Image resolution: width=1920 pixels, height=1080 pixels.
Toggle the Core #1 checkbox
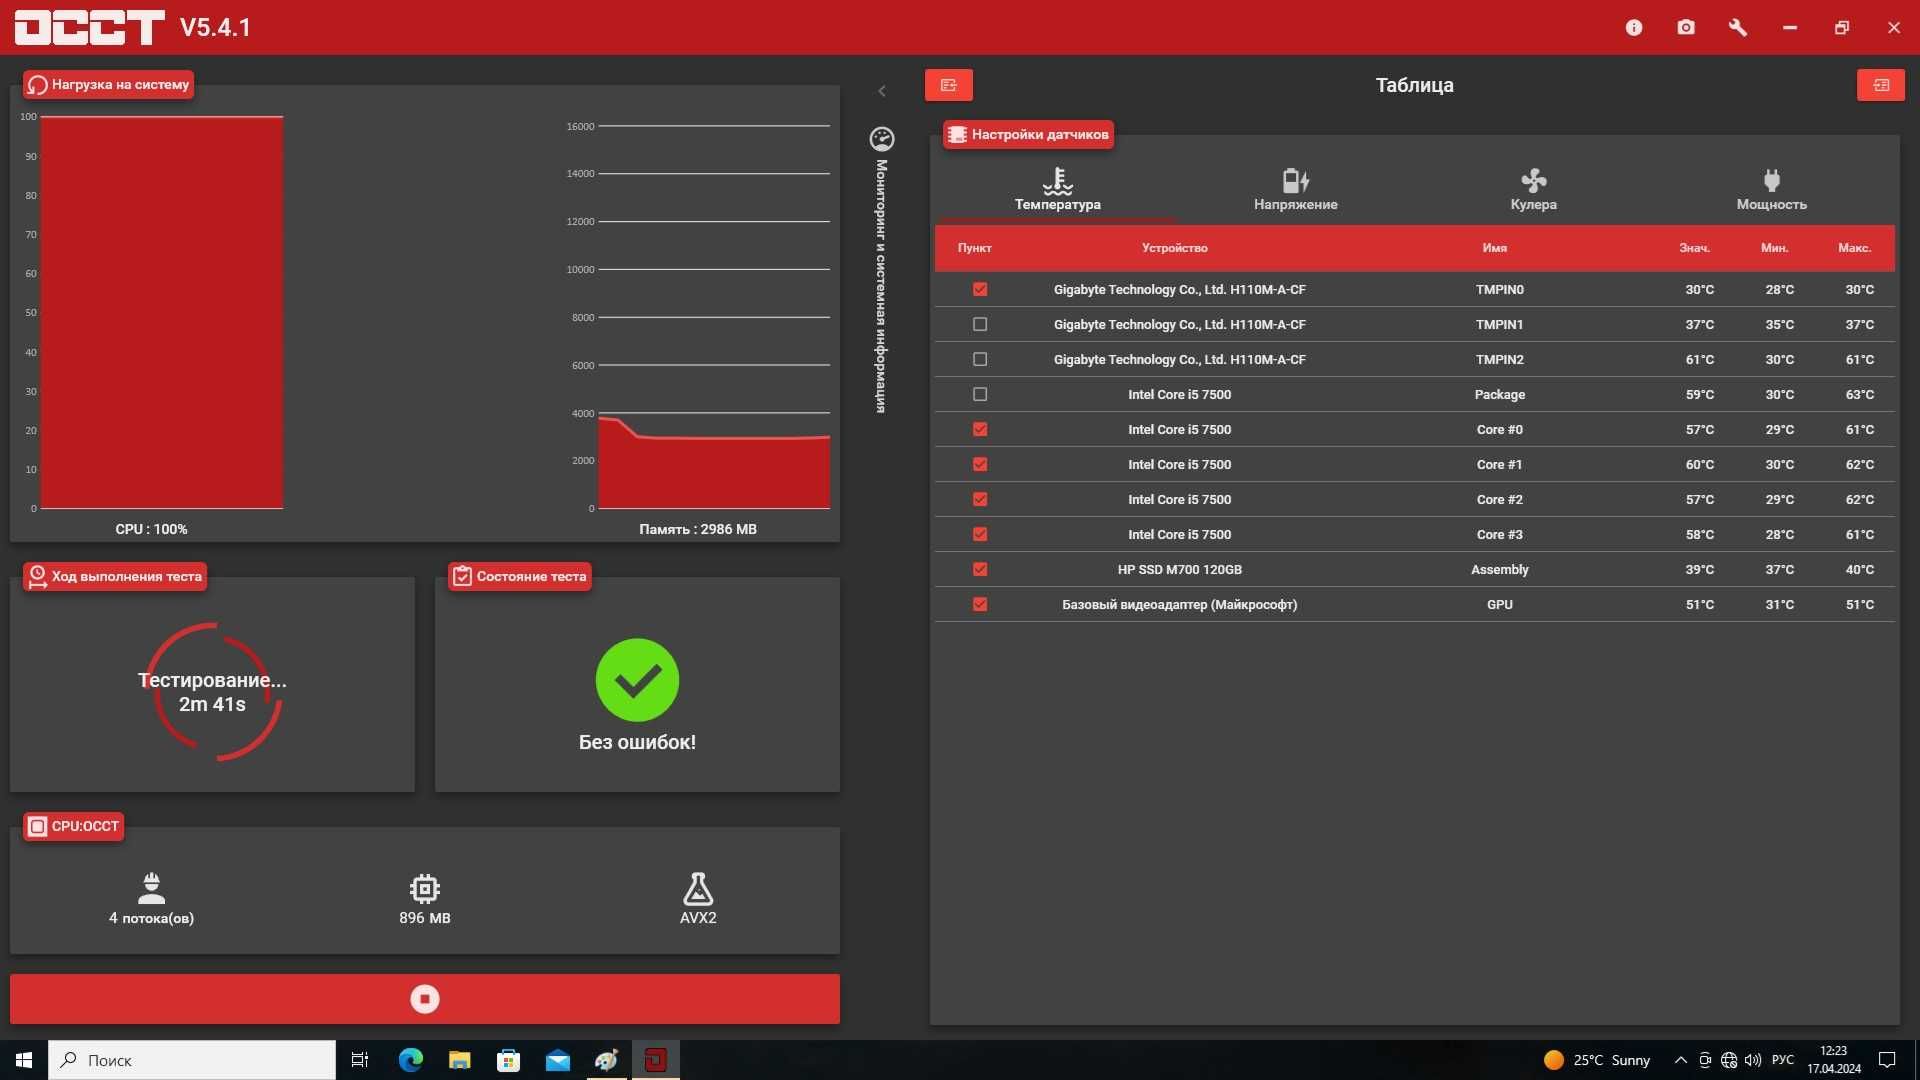[x=980, y=464]
